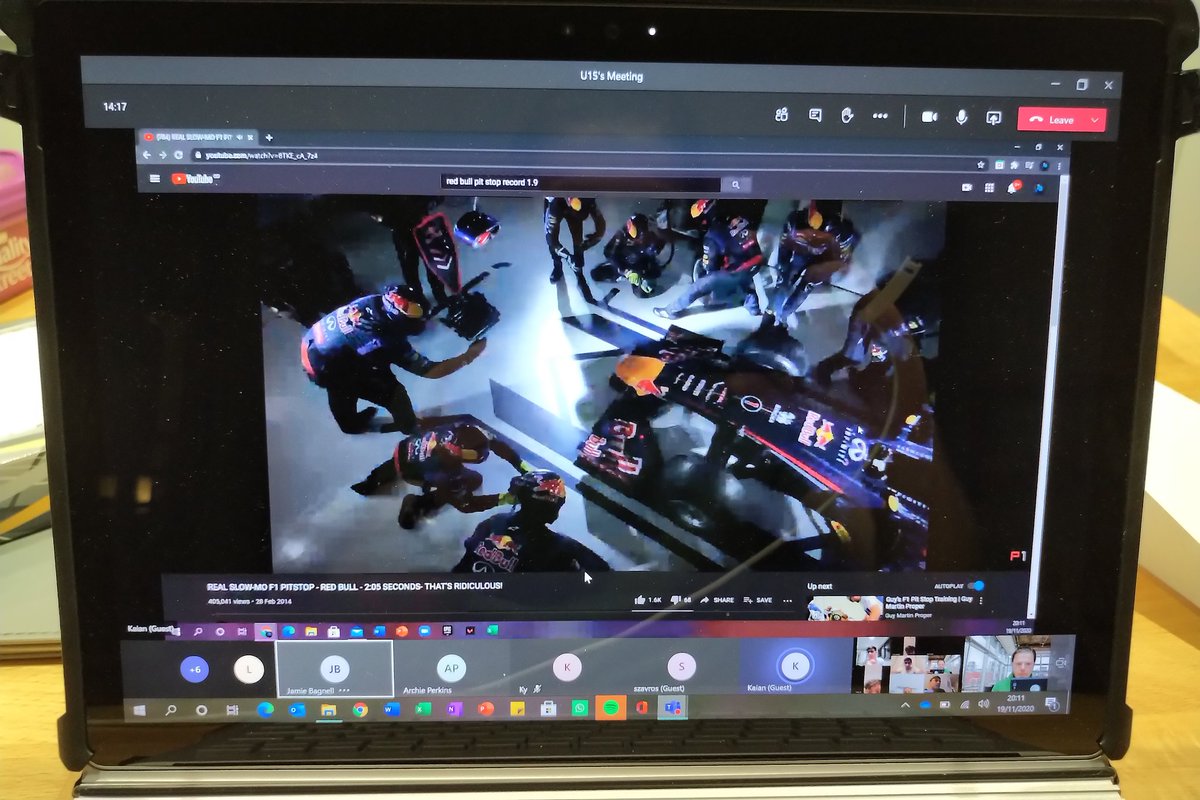
Task: Open OneNote from the taskbar
Action: click(454, 709)
